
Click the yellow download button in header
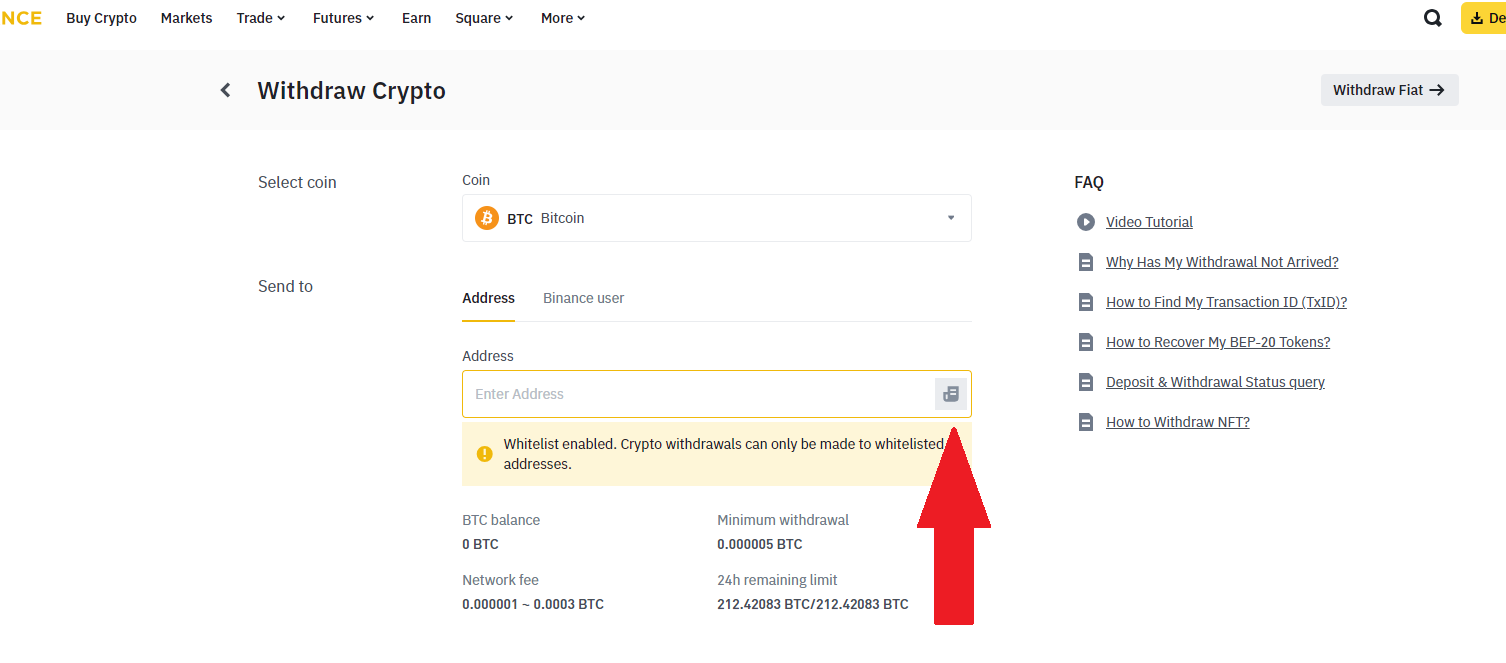(x=1483, y=18)
